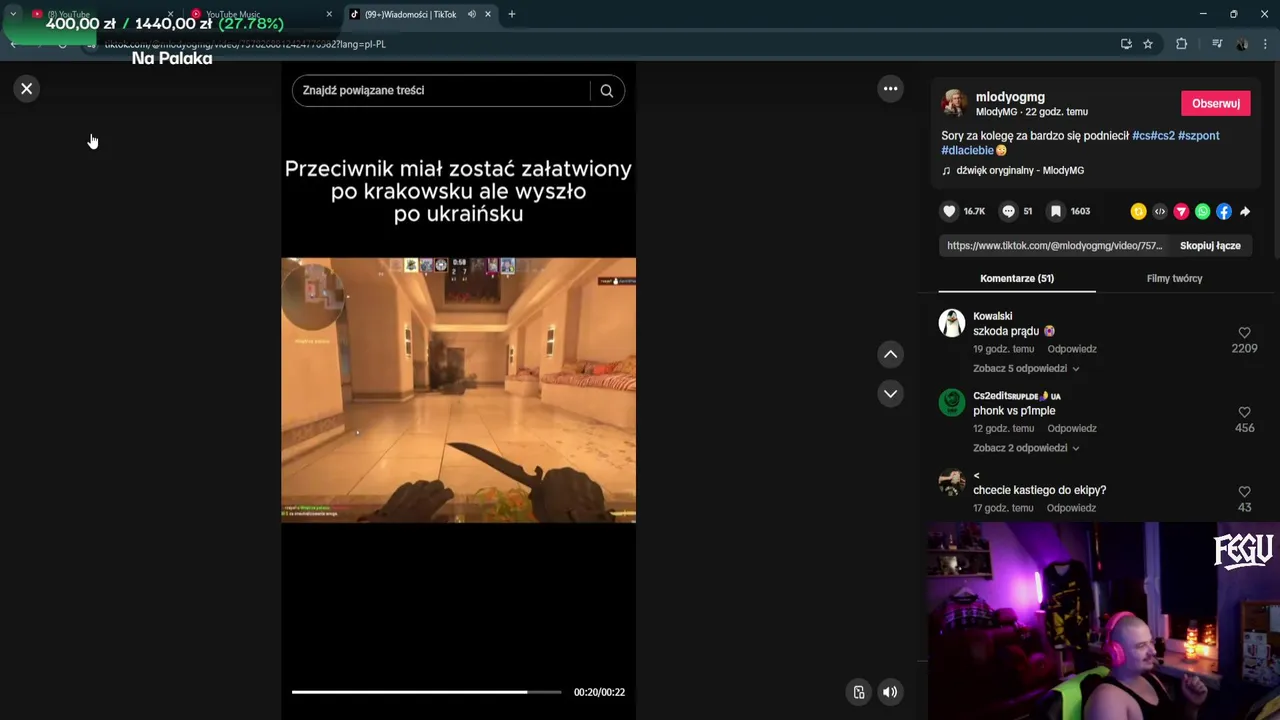Reply to Kowalski's comment via 'Odpowiedz'
This screenshot has height=720, width=1280.
click(1071, 349)
